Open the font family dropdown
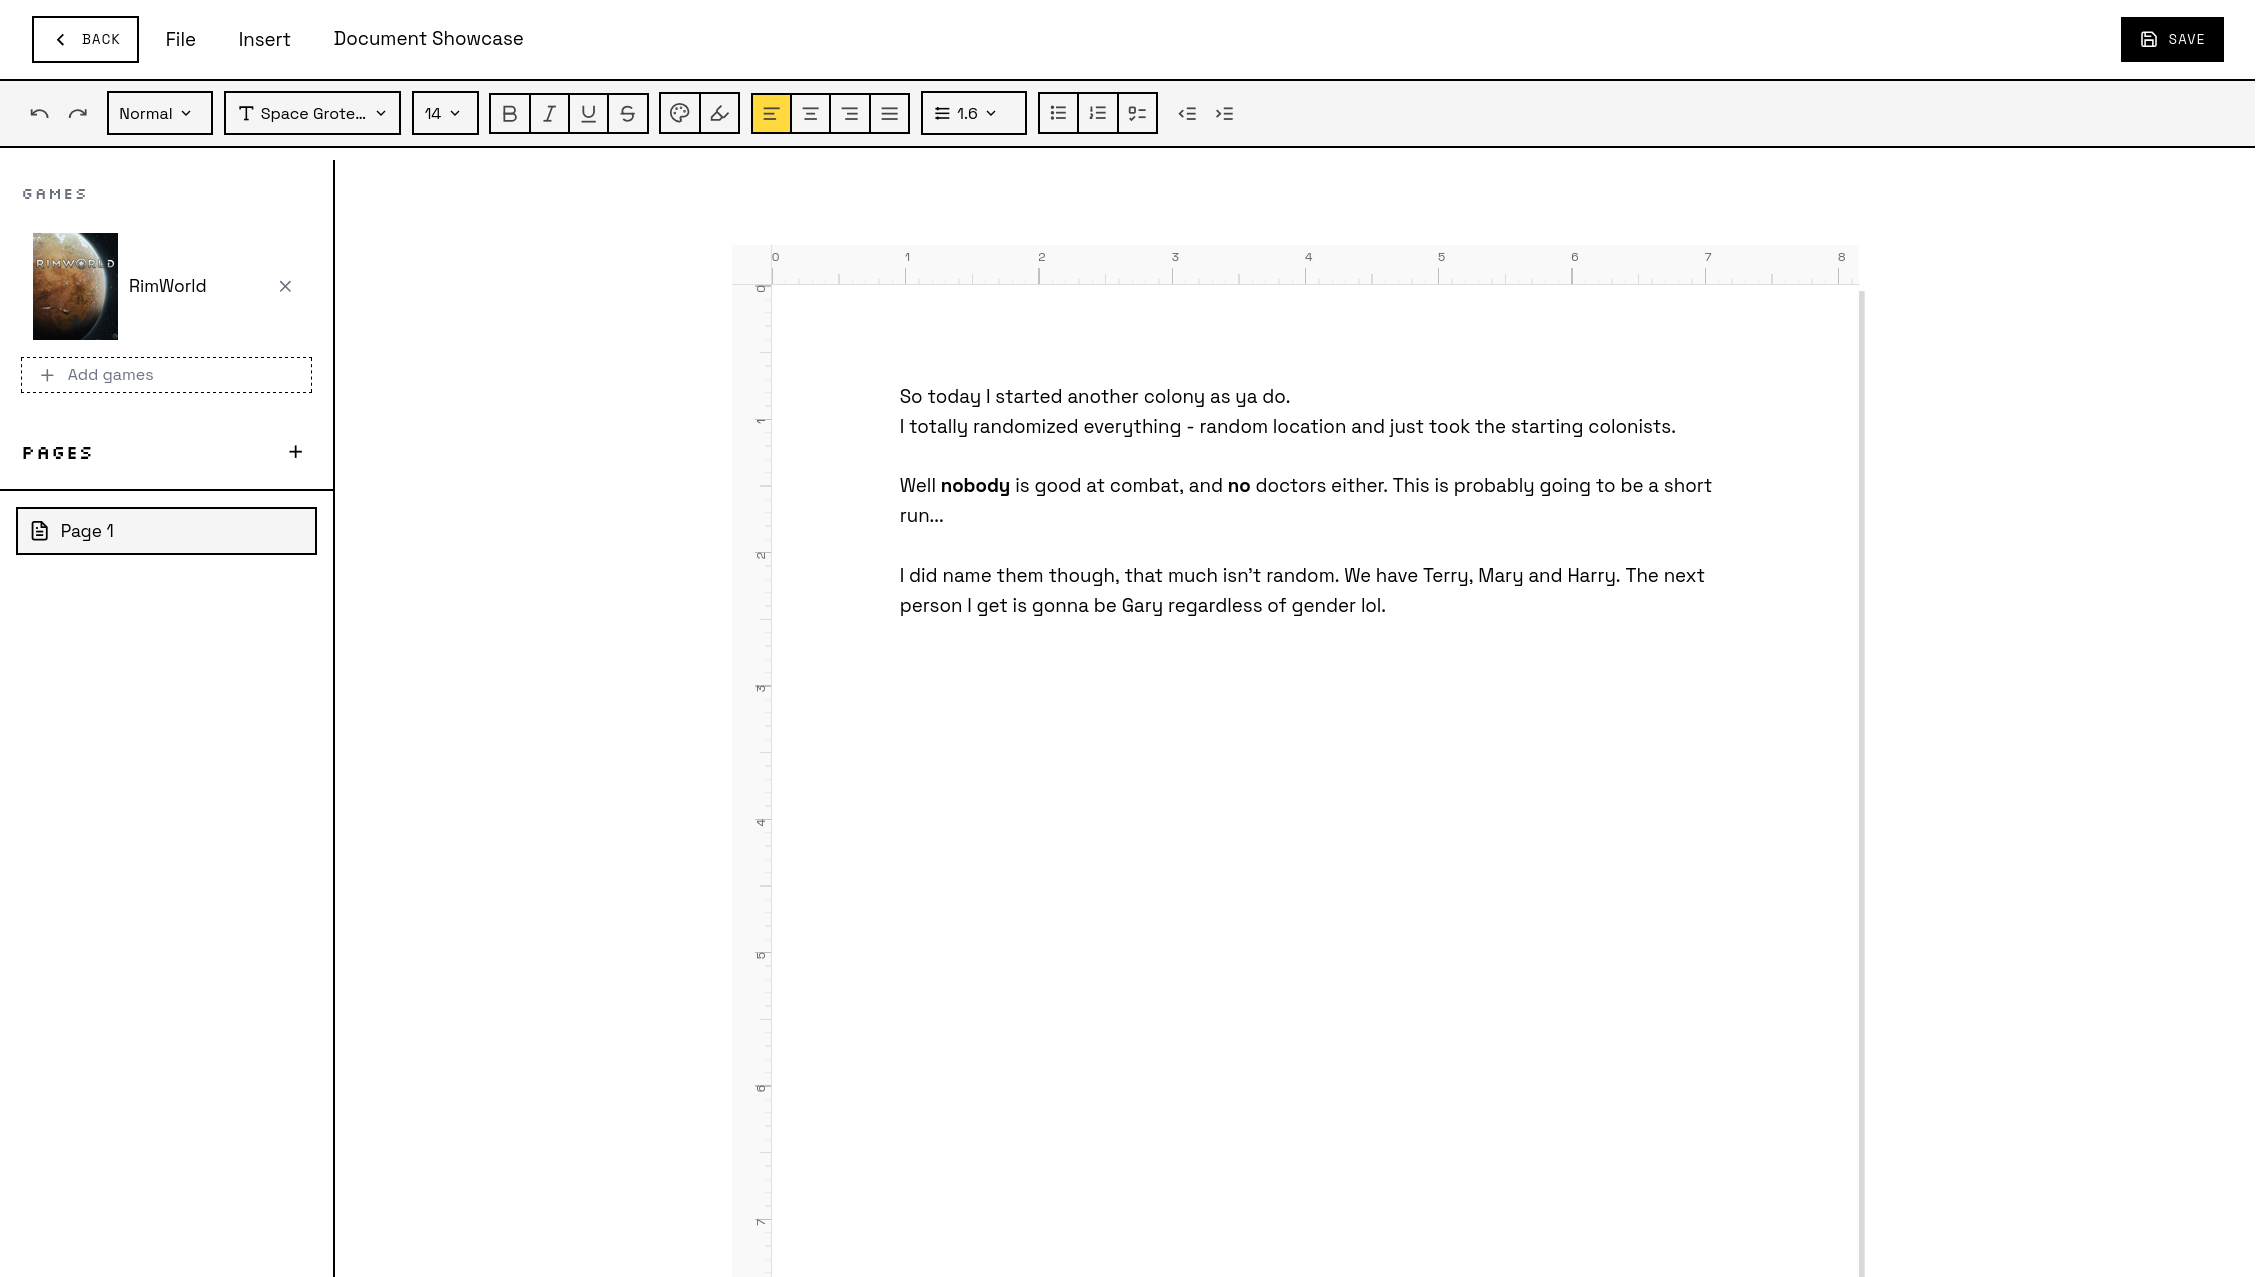2256x1277 pixels. point(312,113)
